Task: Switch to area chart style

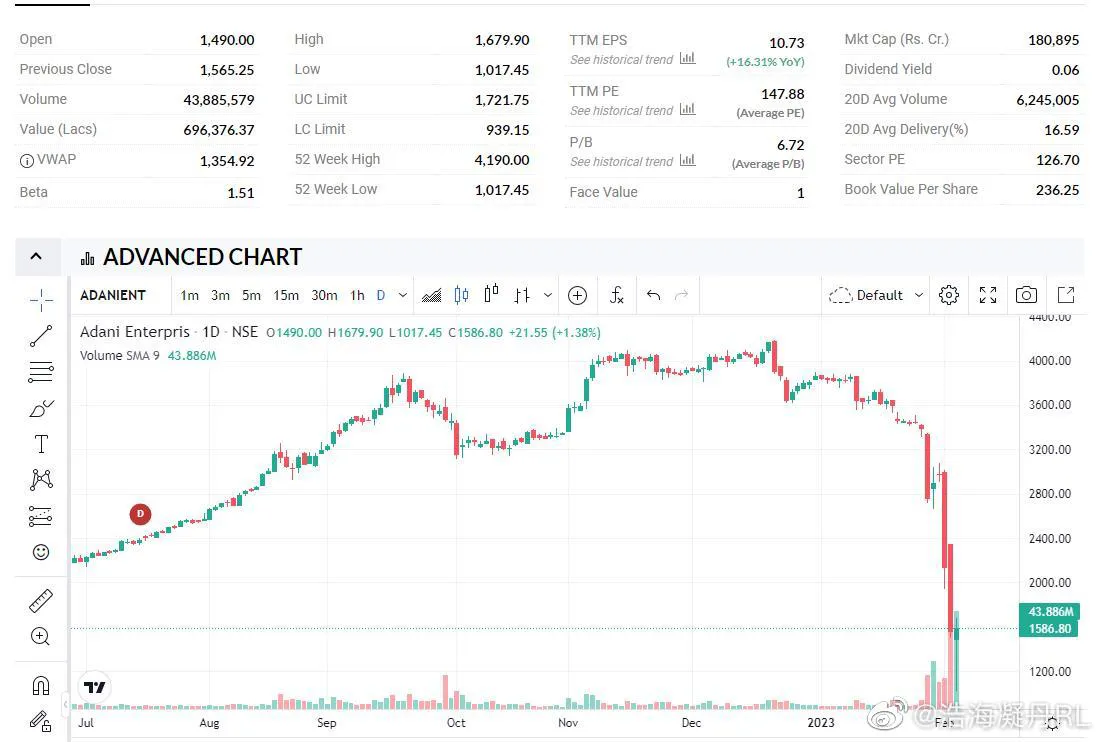Action: point(432,296)
